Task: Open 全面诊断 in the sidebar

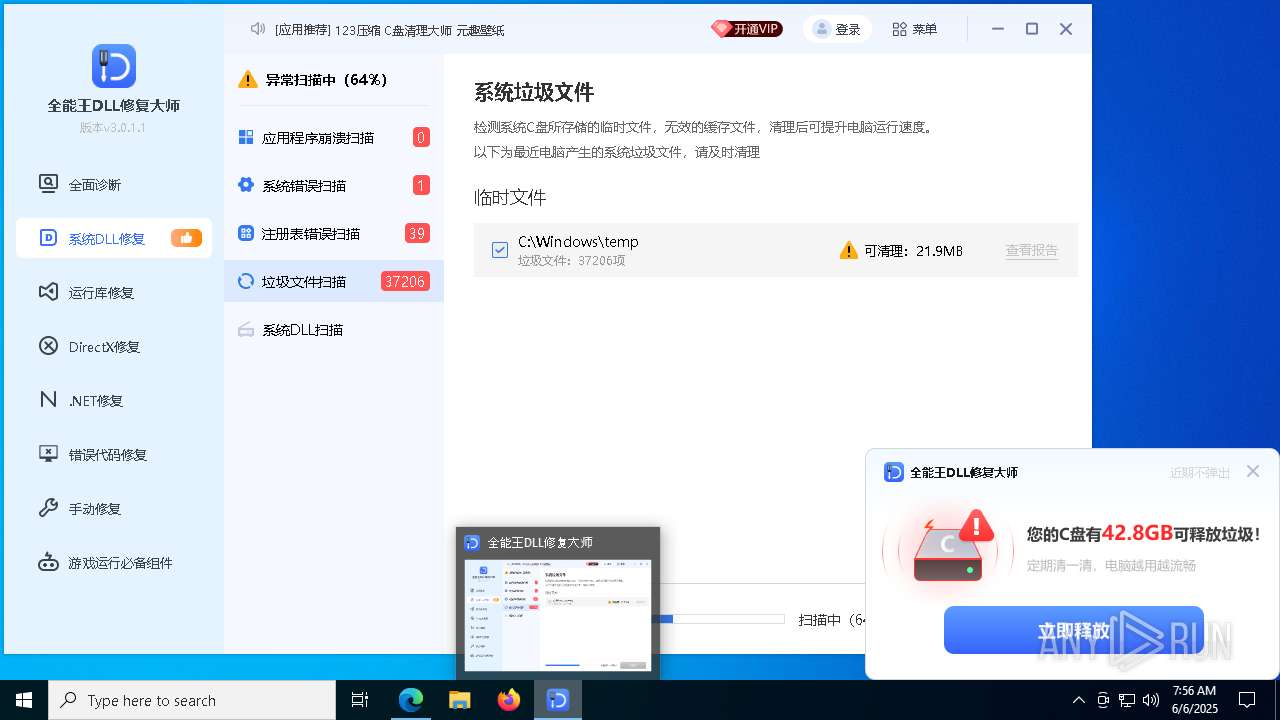Action: point(113,184)
